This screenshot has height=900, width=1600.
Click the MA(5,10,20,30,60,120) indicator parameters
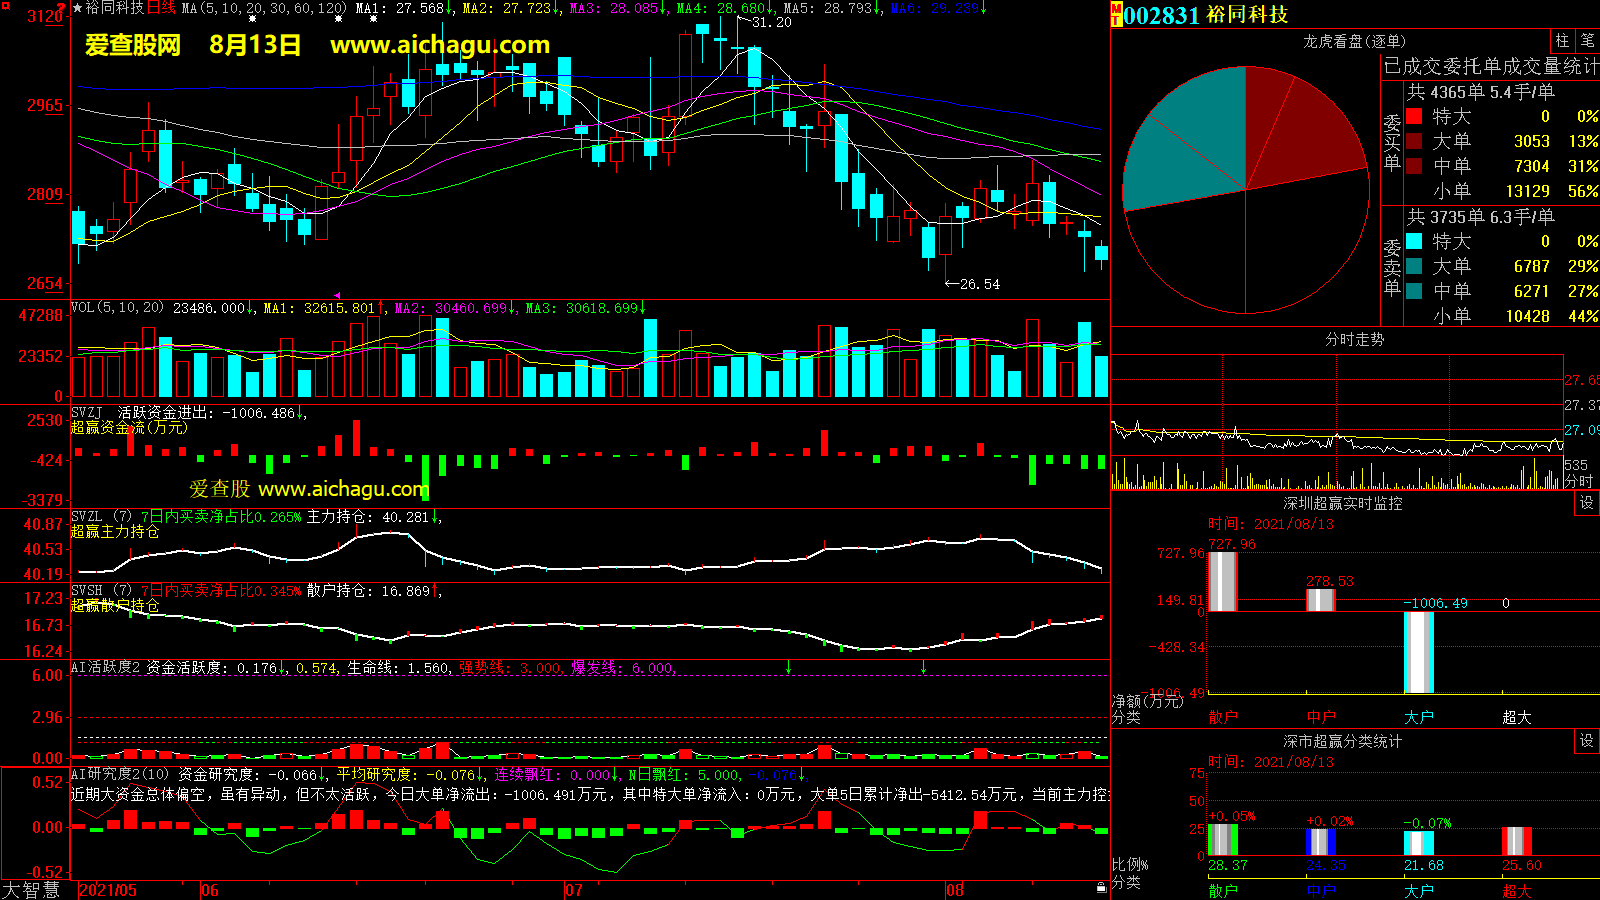pos(264,8)
